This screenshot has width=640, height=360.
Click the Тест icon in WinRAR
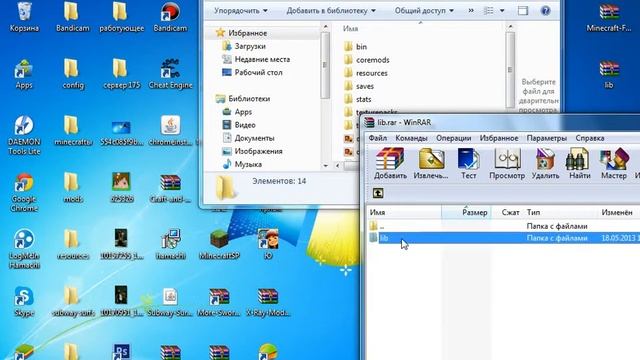tap(469, 164)
